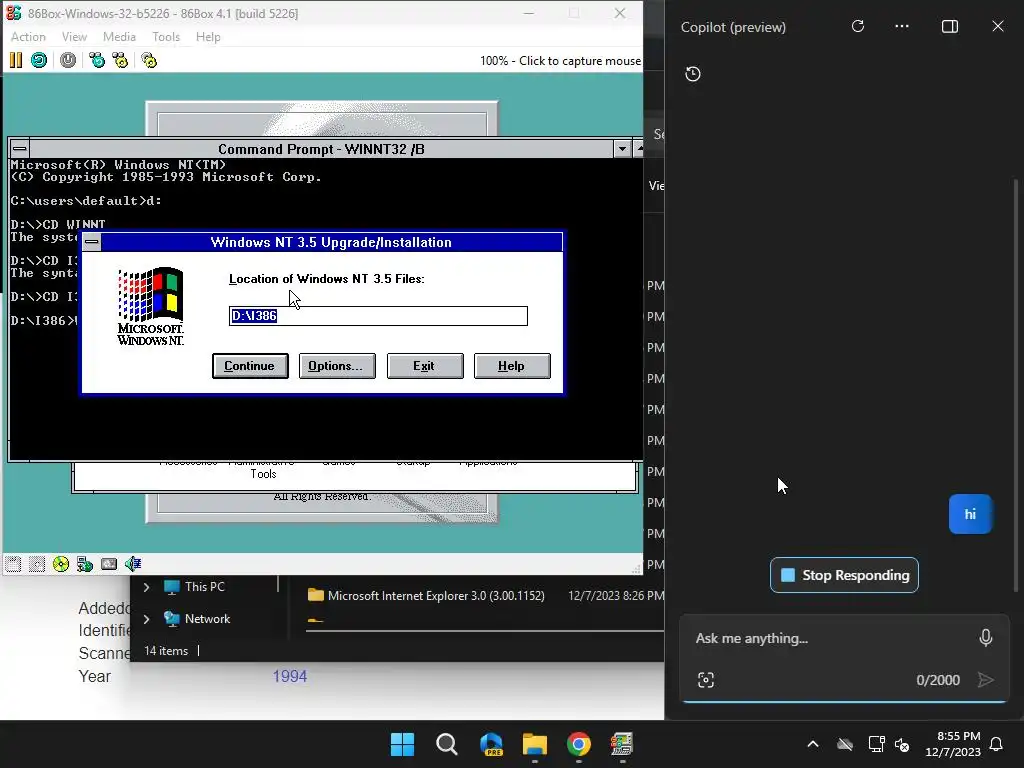1024x768 pixels.
Task: Send Ctrl+Alt+Del via toolbar icon
Action: coord(97,61)
